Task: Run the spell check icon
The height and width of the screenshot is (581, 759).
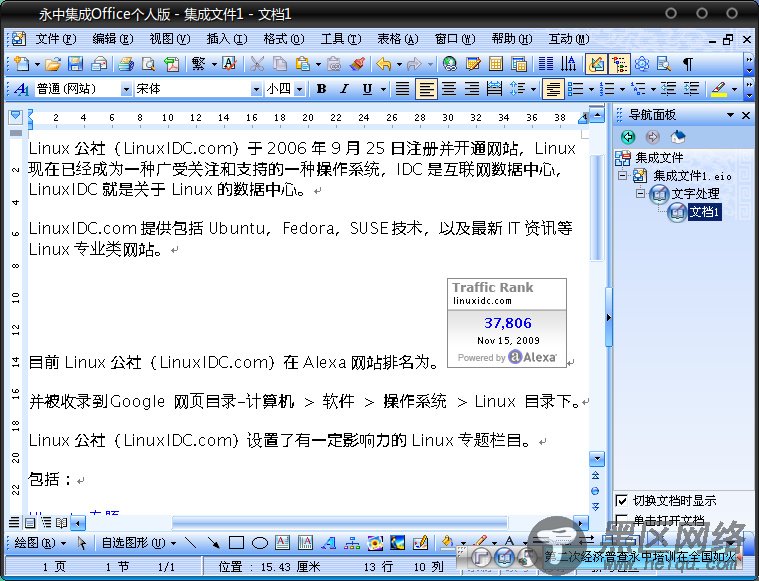Action: 229,64
